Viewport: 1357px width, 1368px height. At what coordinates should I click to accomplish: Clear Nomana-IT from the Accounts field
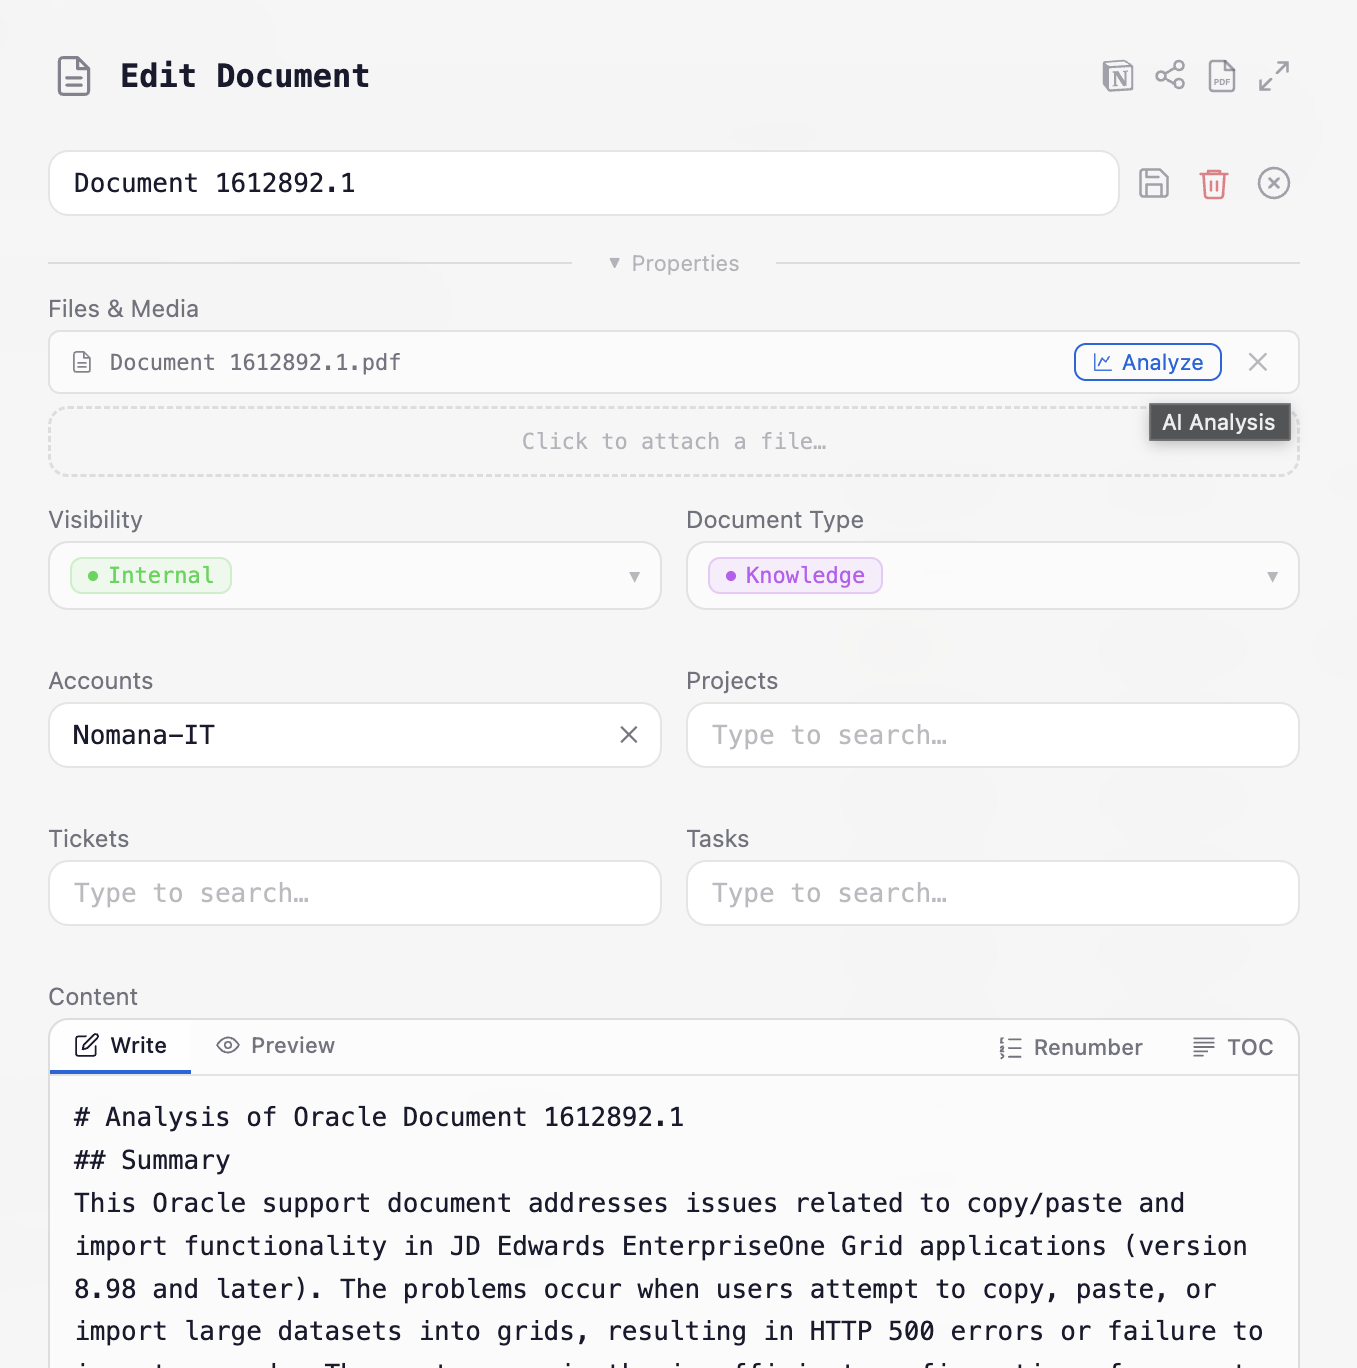pos(629,735)
